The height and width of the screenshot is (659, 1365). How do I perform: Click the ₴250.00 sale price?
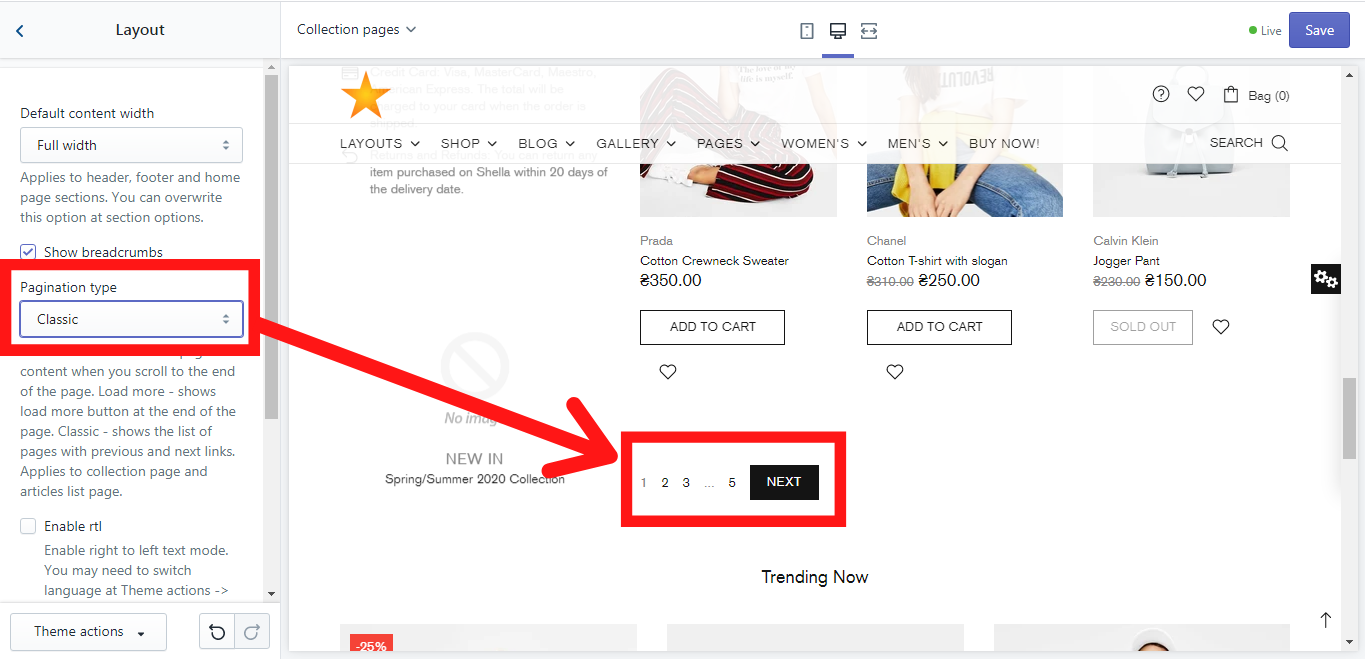coord(949,281)
